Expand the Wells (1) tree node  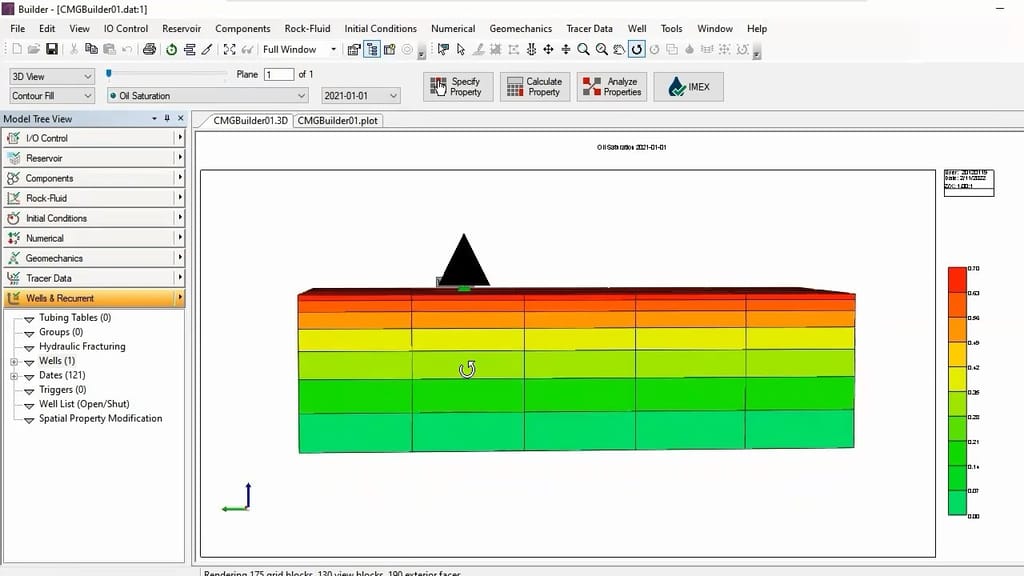(14, 361)
